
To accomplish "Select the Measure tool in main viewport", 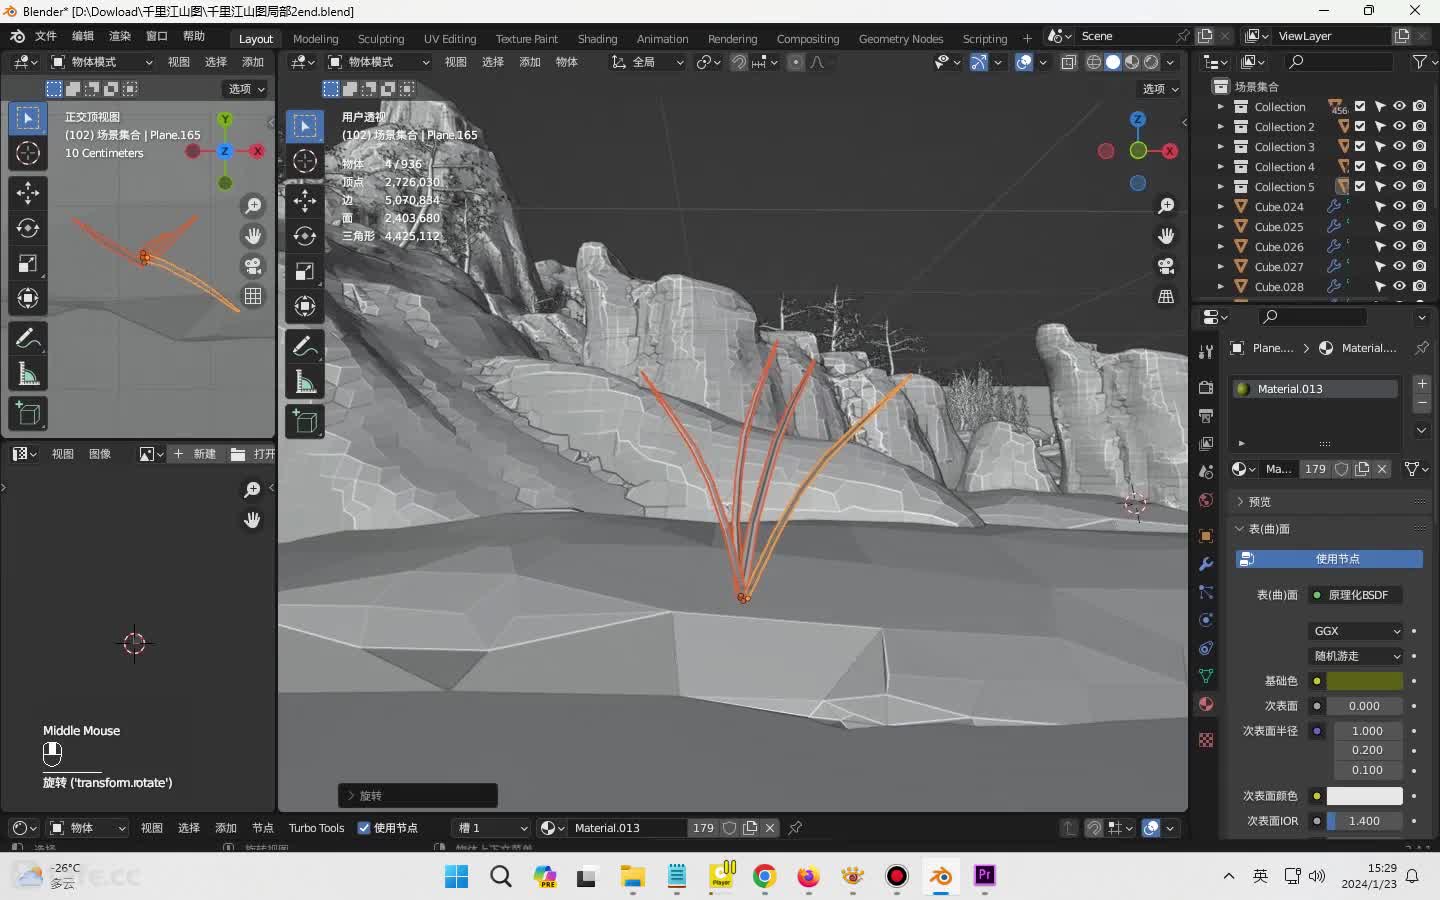I will 305,382.
